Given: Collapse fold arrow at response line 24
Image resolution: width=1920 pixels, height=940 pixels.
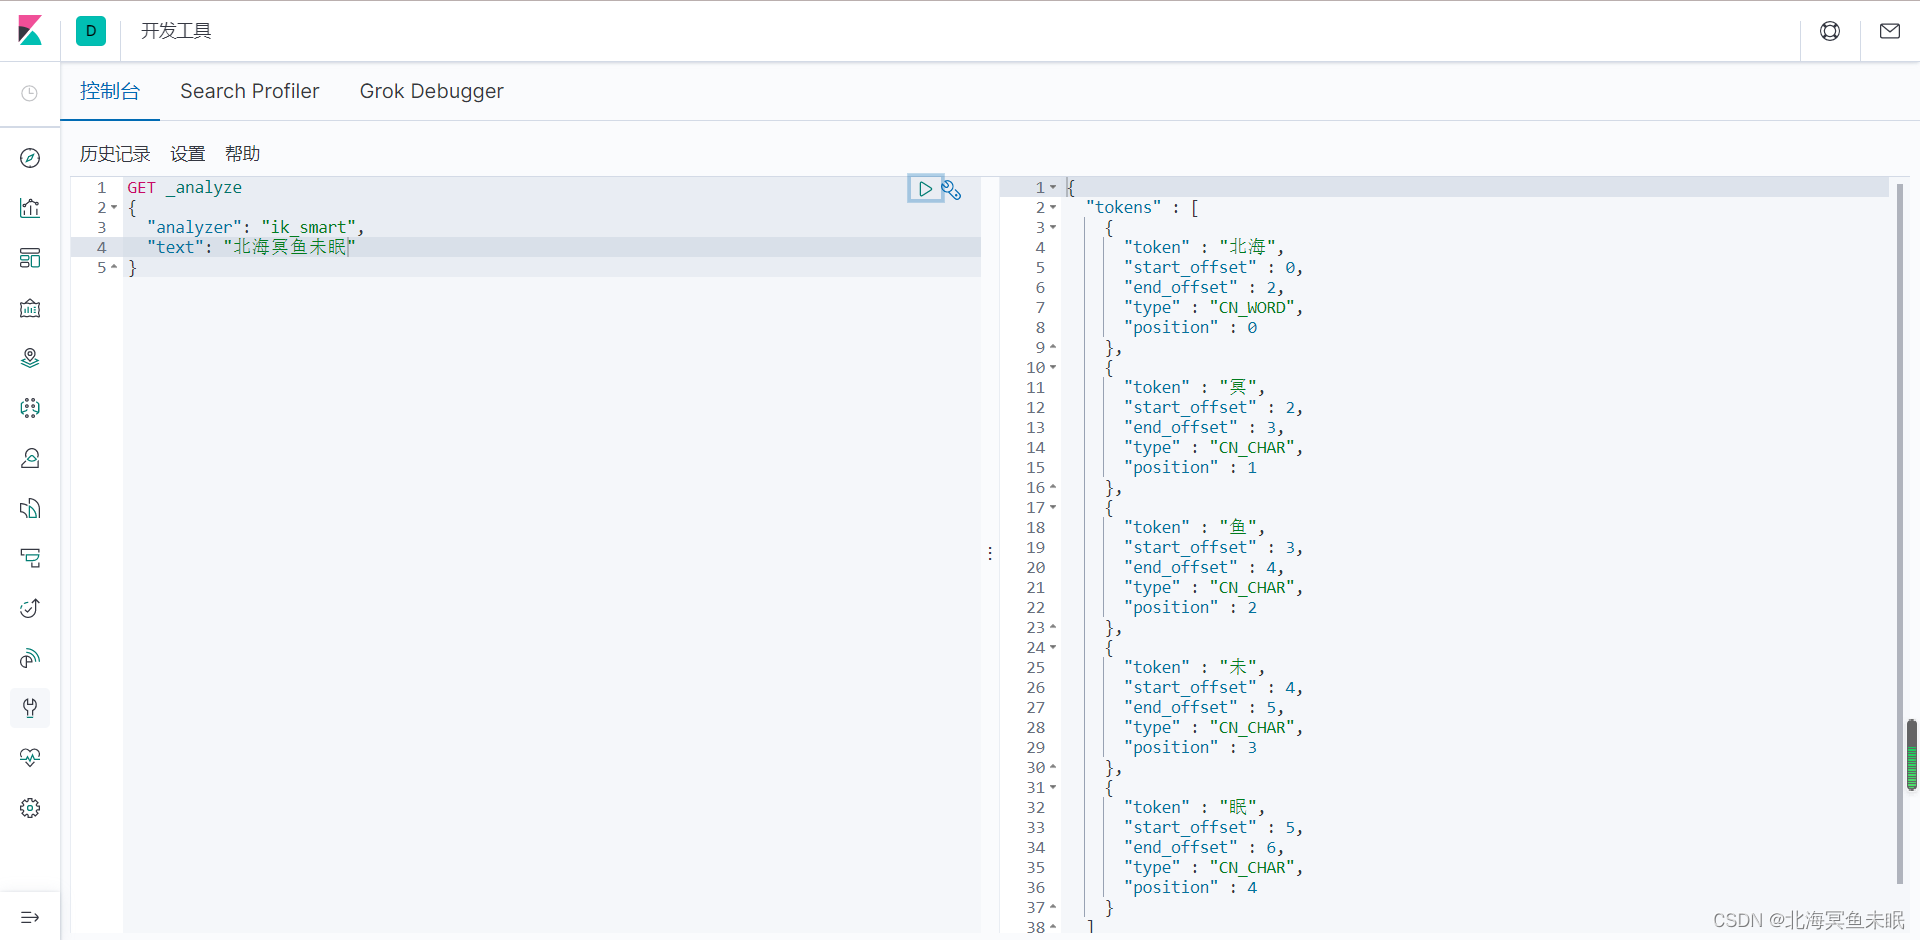Looking at the screenshot, I should (x=1053, y=648).
